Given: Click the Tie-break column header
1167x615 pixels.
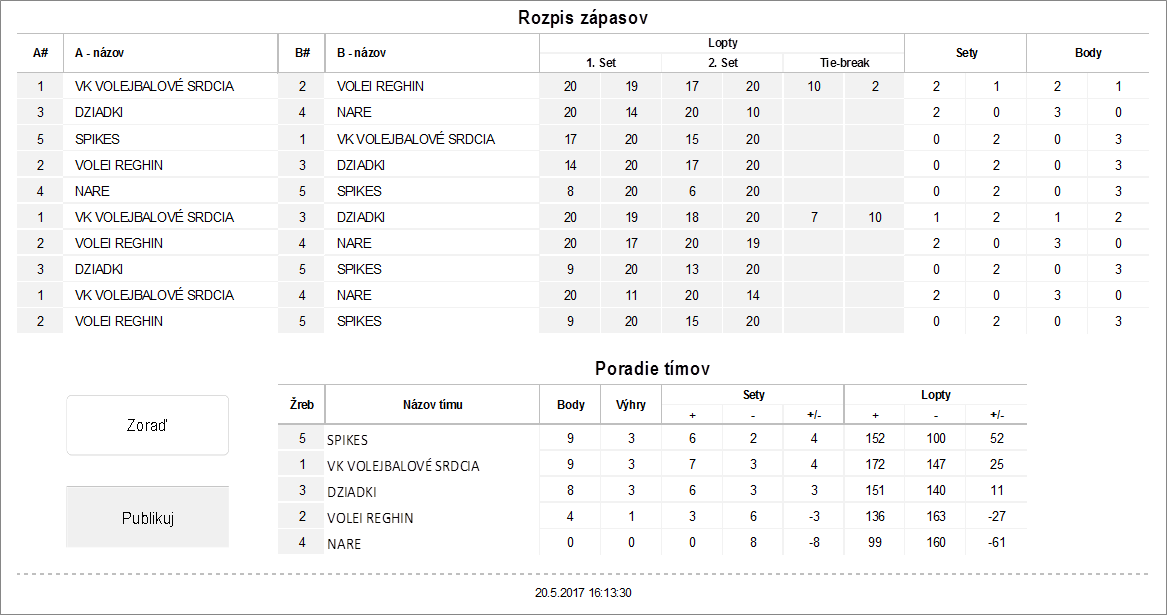Looking at the screenshot, I should 843,62.
